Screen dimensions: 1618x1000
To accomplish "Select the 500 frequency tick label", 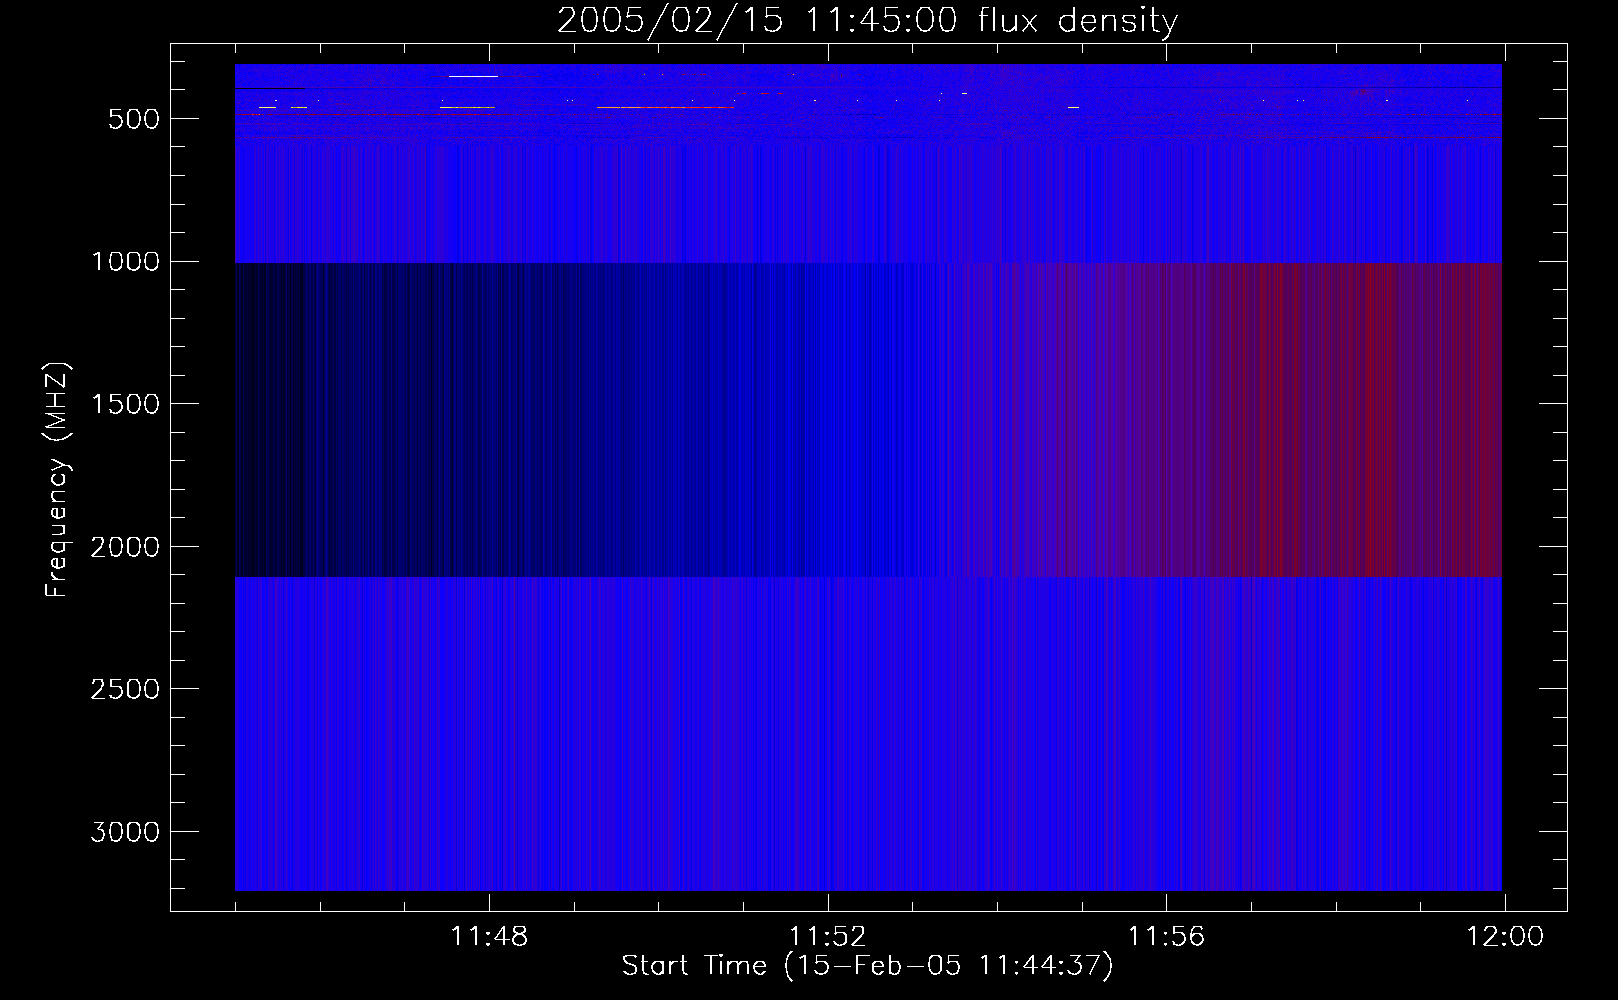I will [x=134, y=119].
